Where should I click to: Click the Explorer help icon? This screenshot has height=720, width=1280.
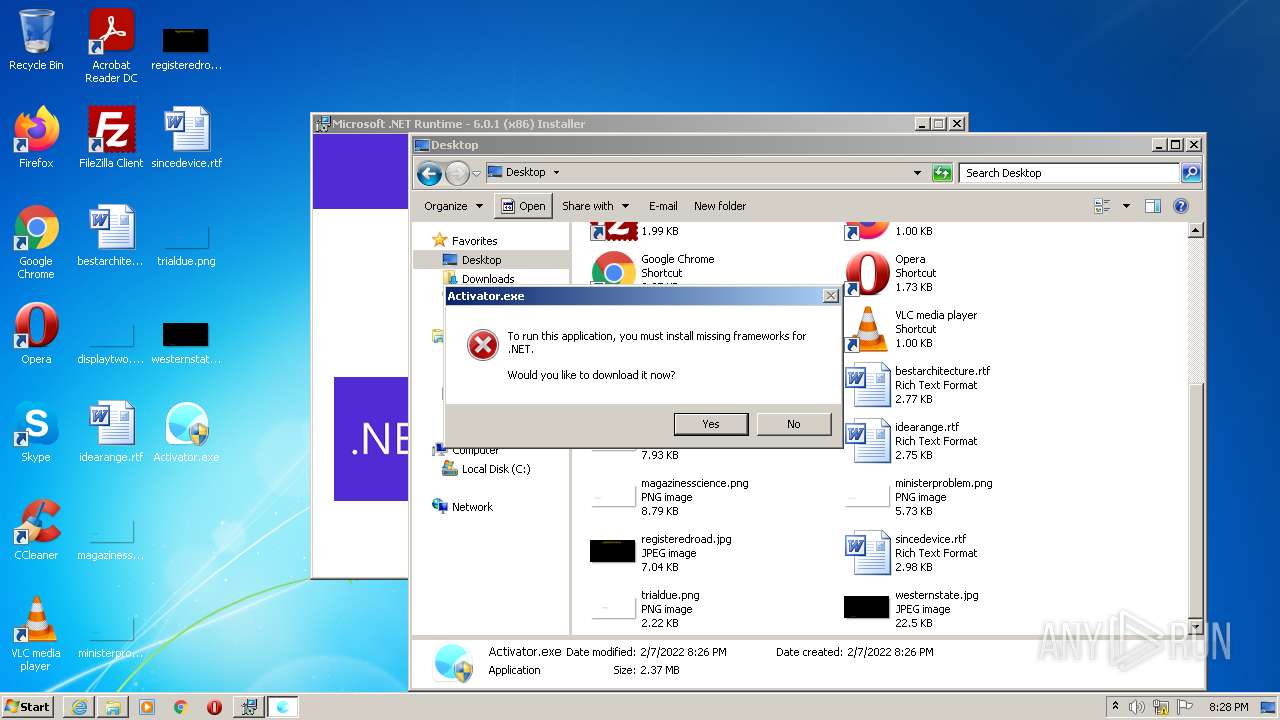click(x=1181, y=206)
